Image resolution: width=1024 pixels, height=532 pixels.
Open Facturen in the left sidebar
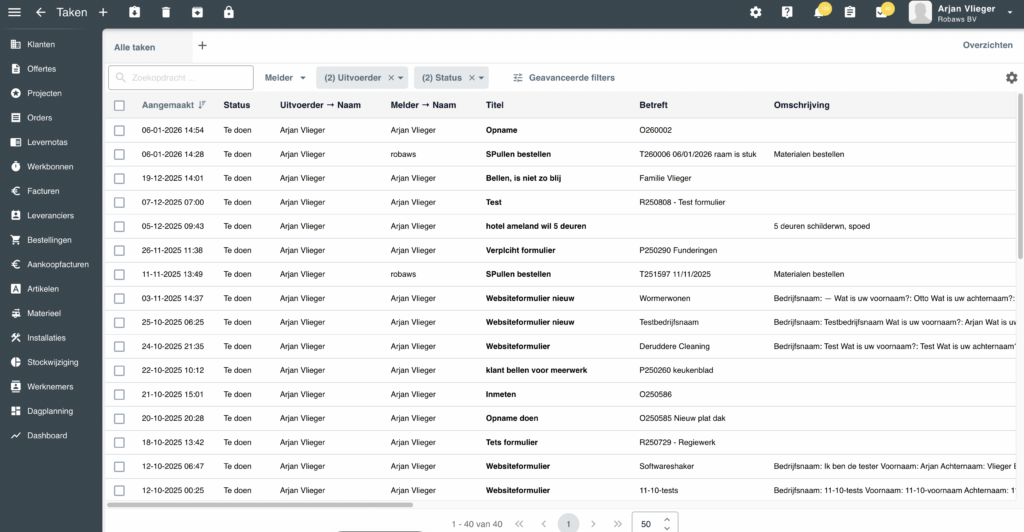pos(43,191)
